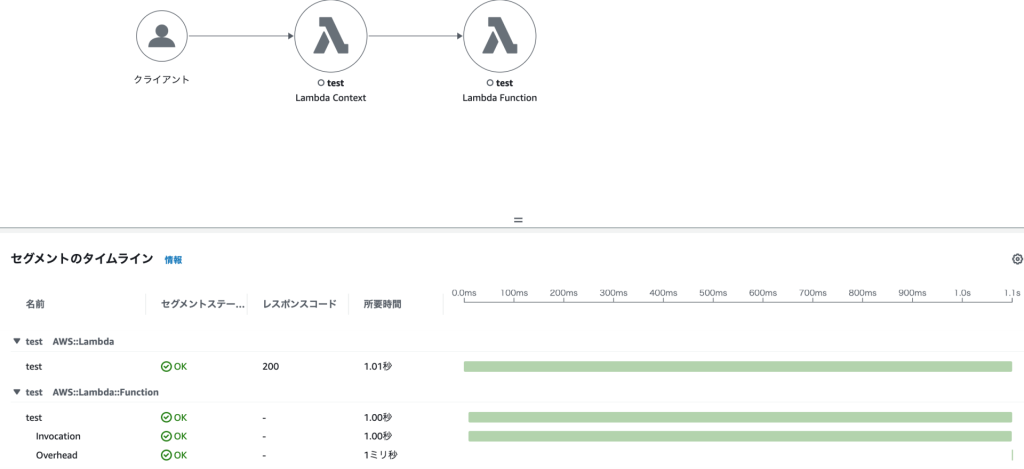Image resolution: width=1024 pixels, height=469 pixels.
Task: Click the arrow between client and Lambda Context
Action: (x=240, y=37)
